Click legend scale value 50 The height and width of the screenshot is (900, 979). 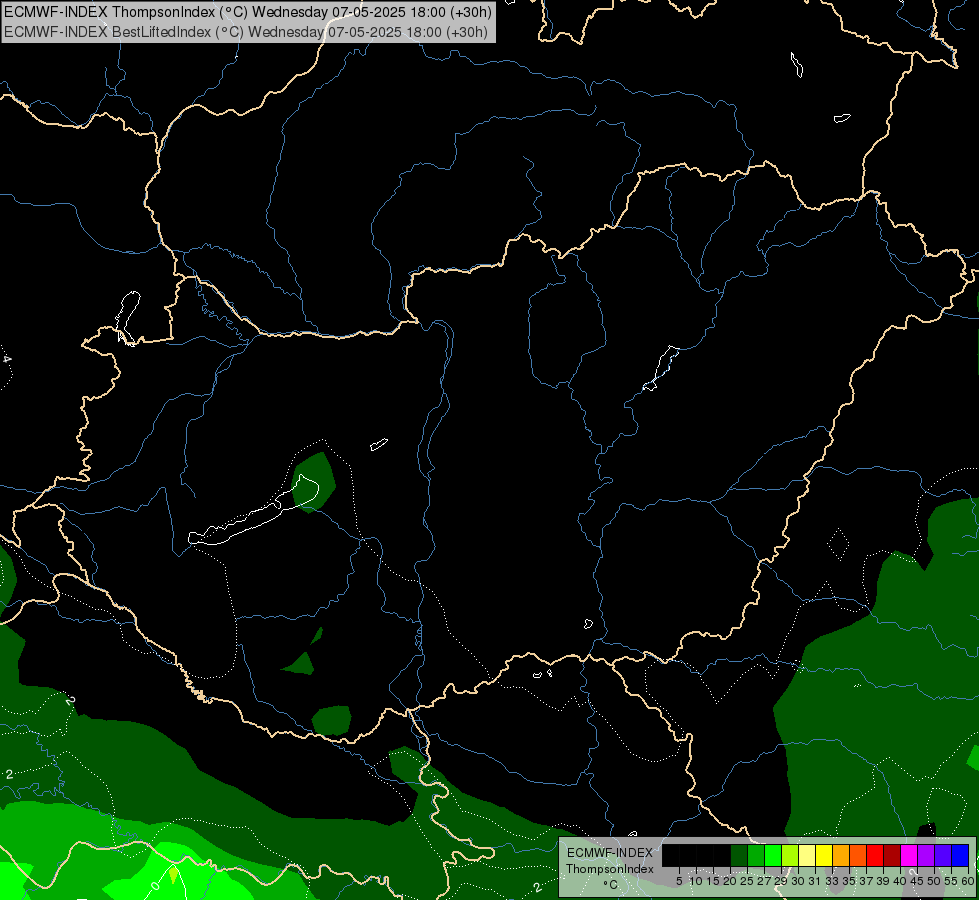(x=934, y=881)
